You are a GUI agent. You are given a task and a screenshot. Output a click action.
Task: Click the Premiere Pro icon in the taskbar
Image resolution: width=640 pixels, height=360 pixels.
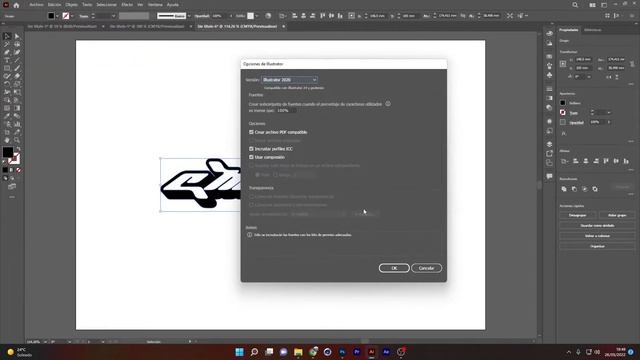coord(357,352)
